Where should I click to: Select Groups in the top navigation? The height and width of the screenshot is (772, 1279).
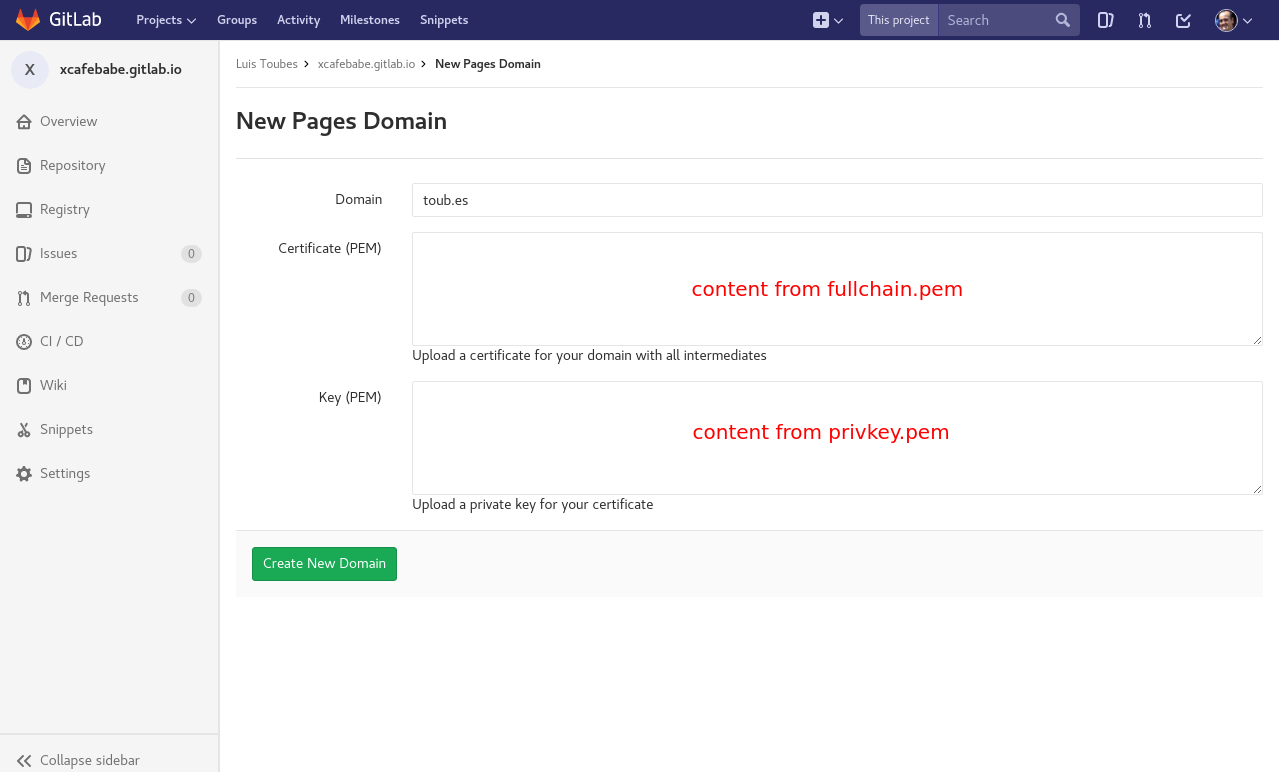[237, 19]
